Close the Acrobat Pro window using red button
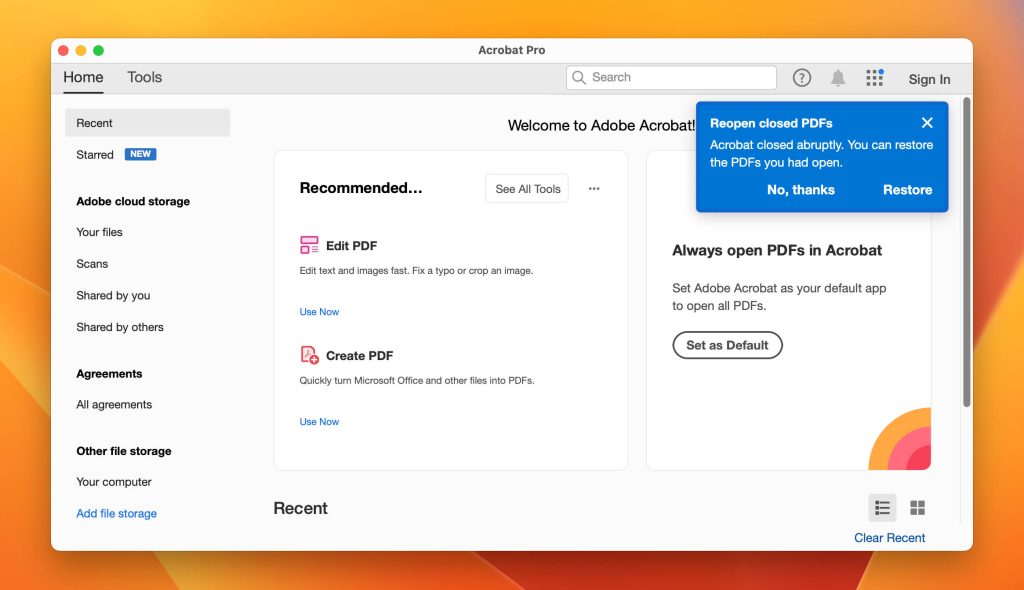Image resolution: width=1024 pixels, height=590 pixels. tap(63, 50)
